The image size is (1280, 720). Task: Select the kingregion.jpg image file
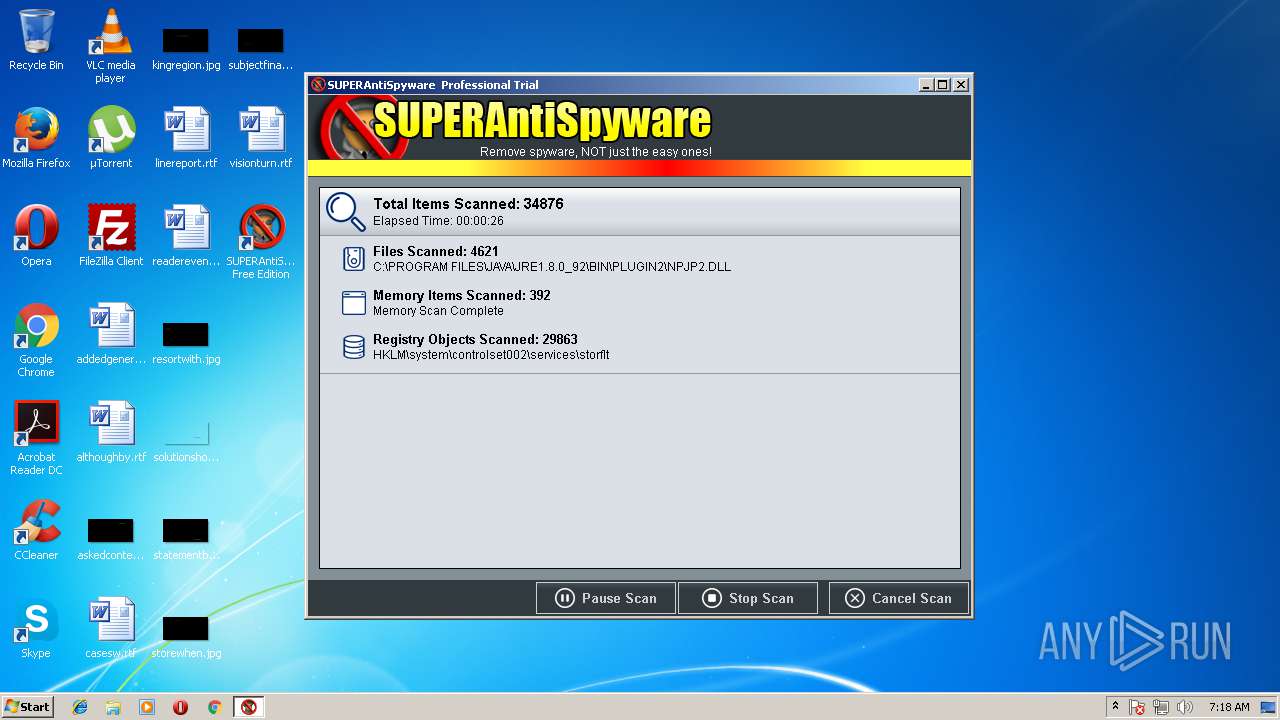[x=186, y=50]
